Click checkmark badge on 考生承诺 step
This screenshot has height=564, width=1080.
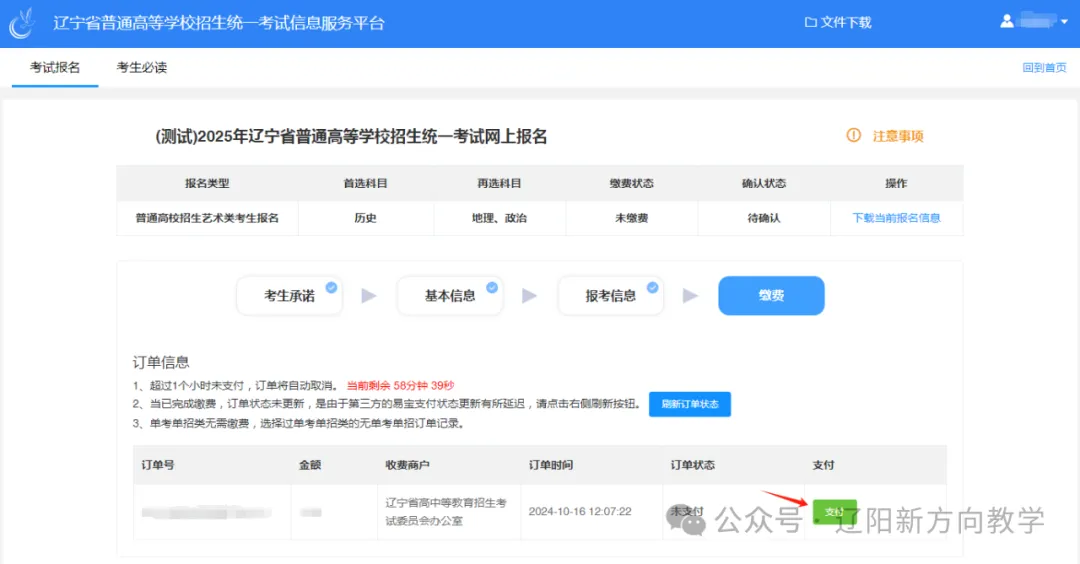331,287
